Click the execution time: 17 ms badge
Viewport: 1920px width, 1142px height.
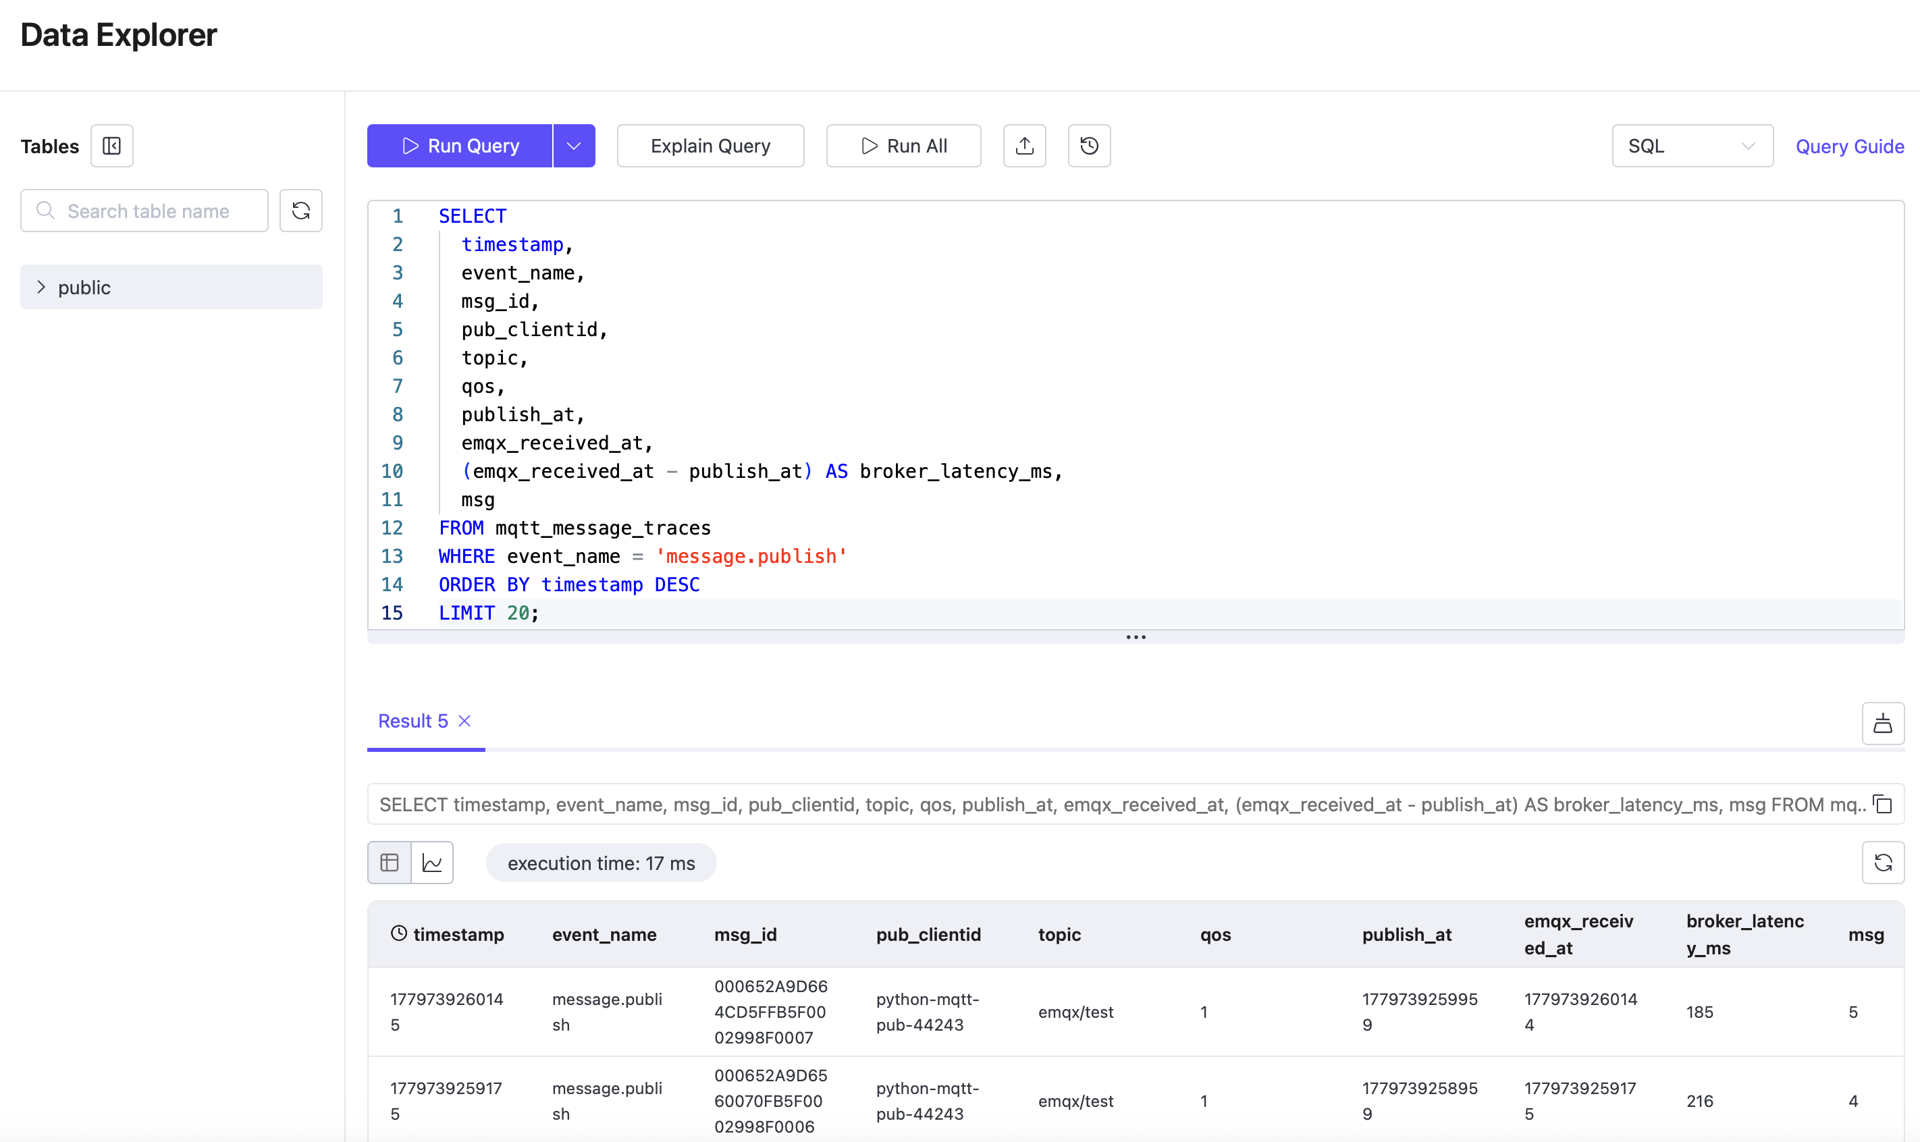pos(601,863)
